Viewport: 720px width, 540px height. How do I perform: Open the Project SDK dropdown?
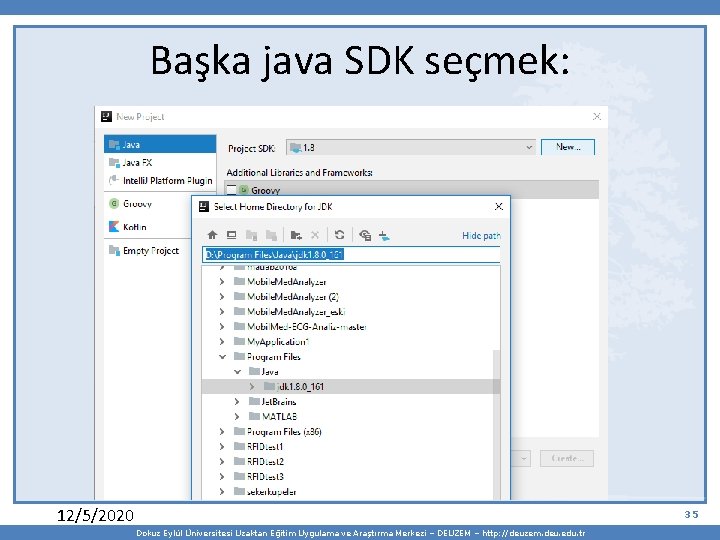click(411, 147)
